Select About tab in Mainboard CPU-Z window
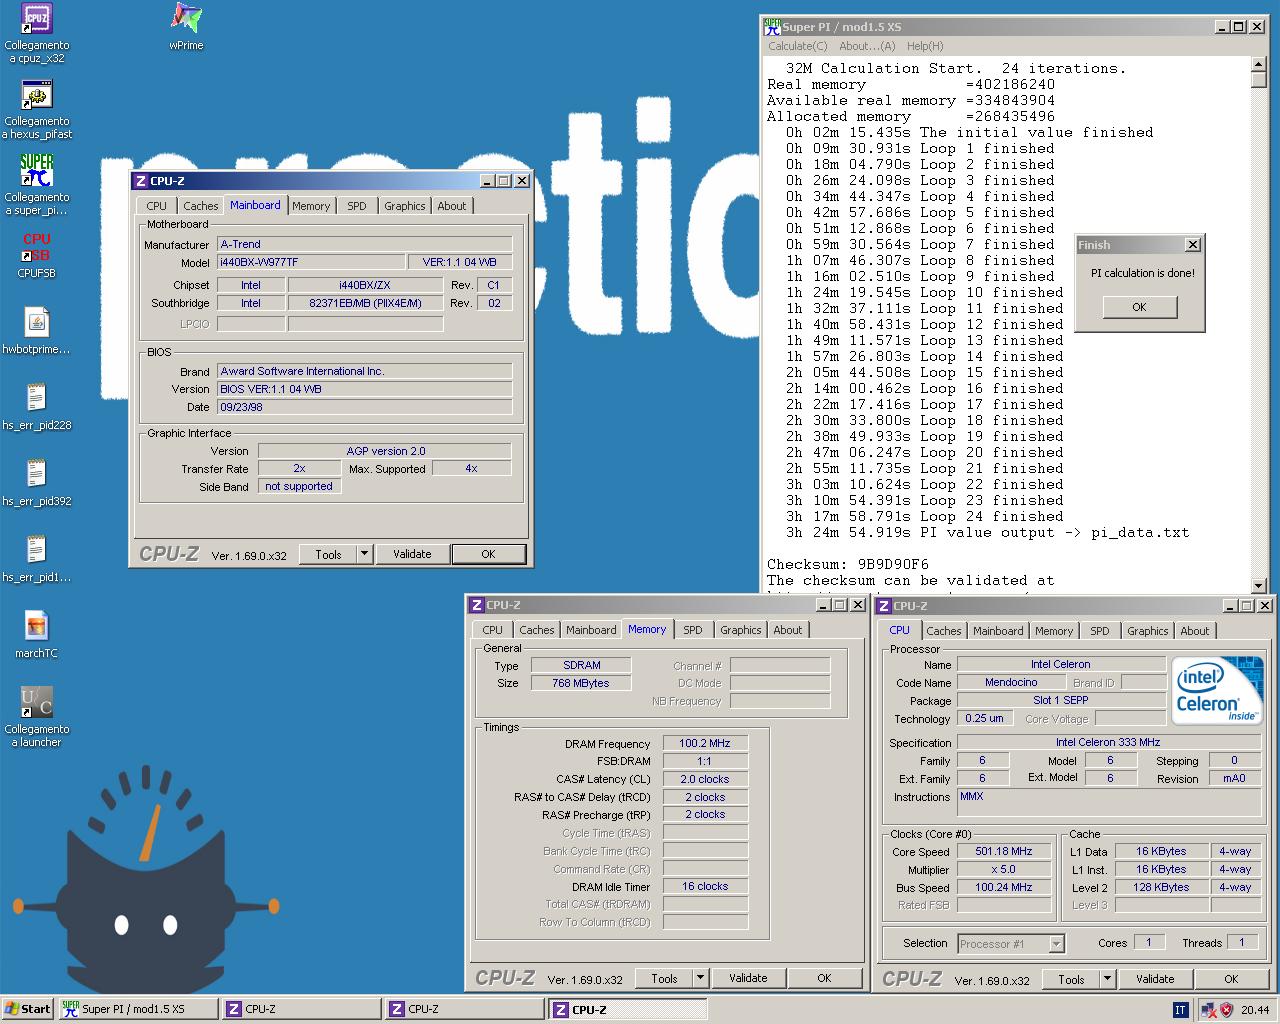Screen dimensions: 1280x1024 tap(452, 206)
